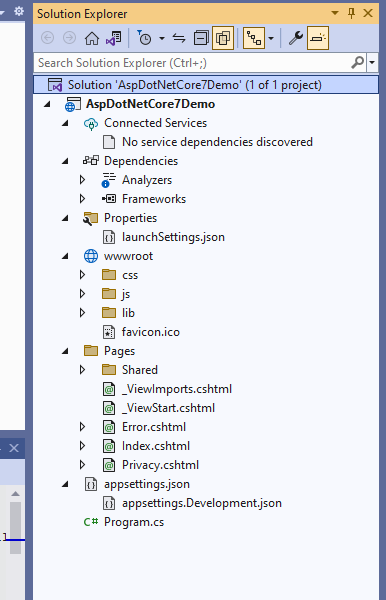Expand the css folder
The height and width of the screenshot is (600, 386).
click(x=82, y=275)
